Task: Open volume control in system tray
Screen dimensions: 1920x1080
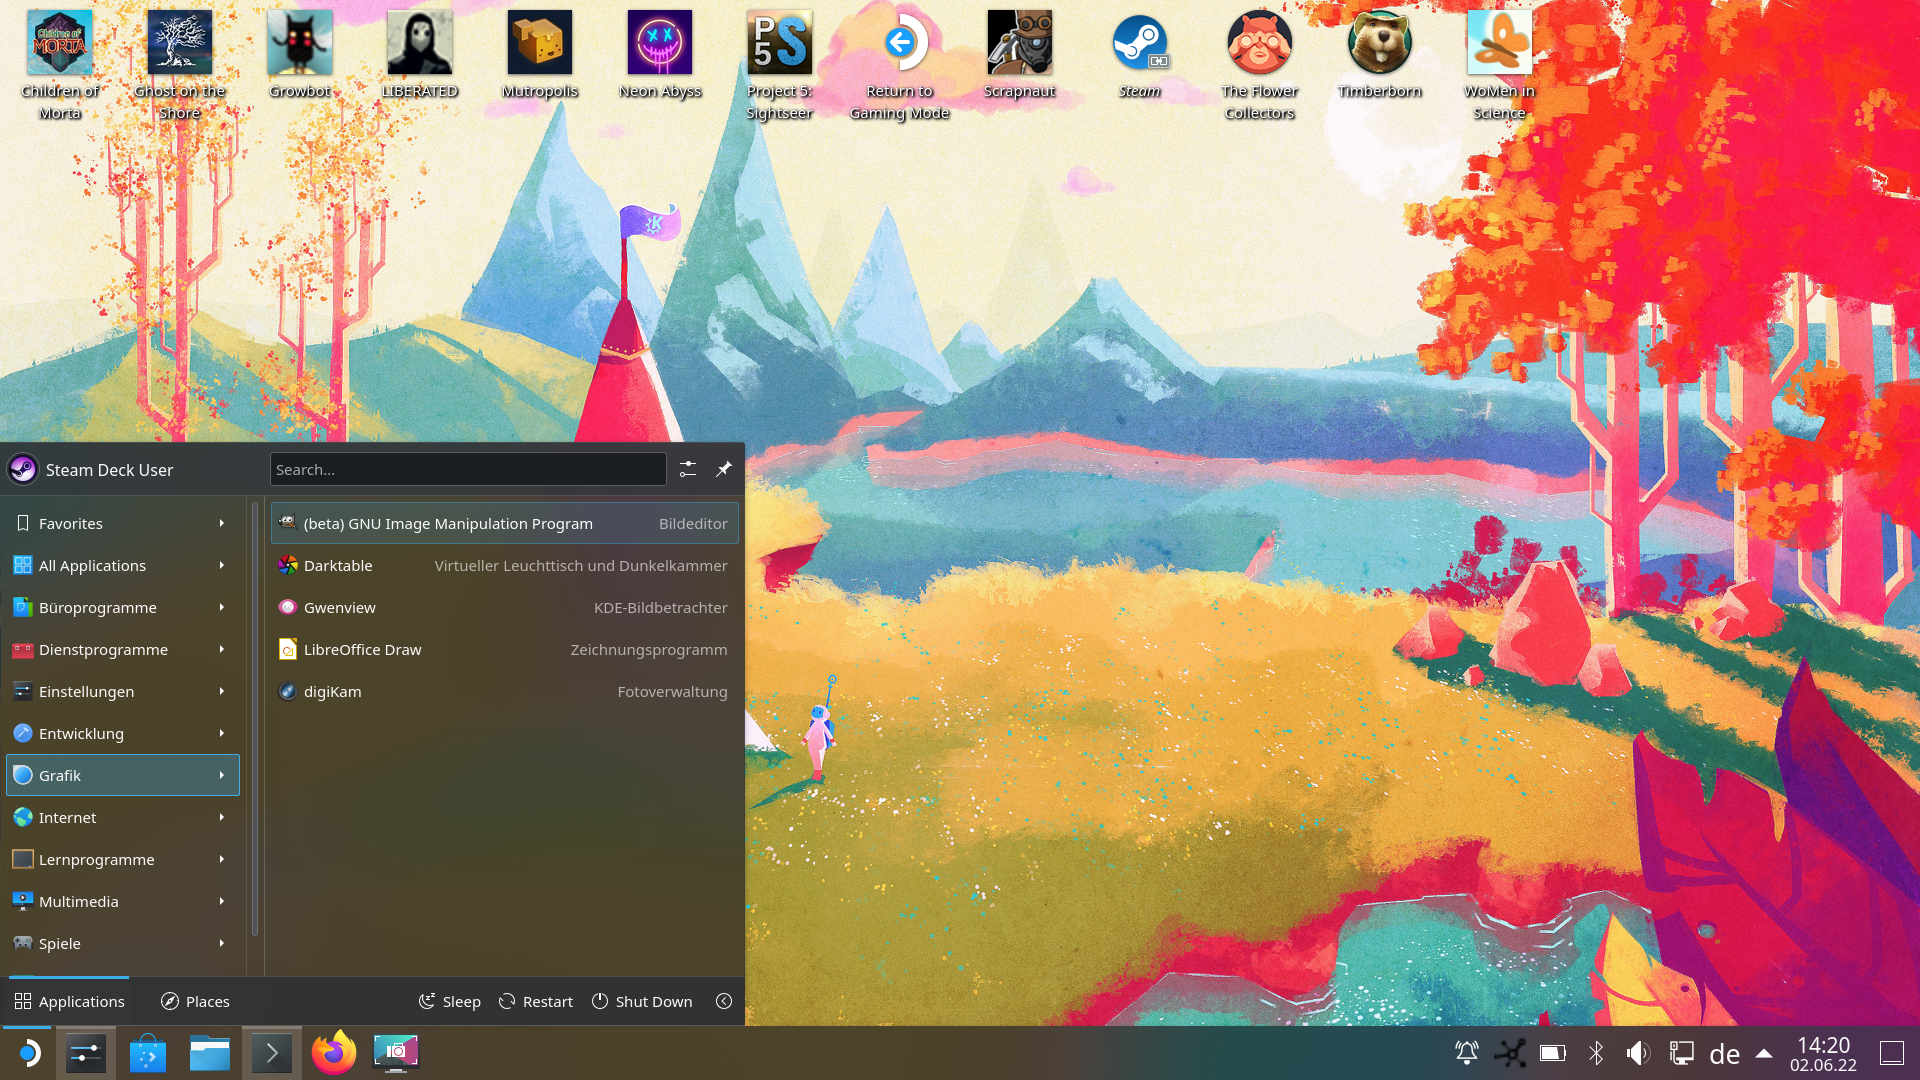Action: coord(1637,1053)
